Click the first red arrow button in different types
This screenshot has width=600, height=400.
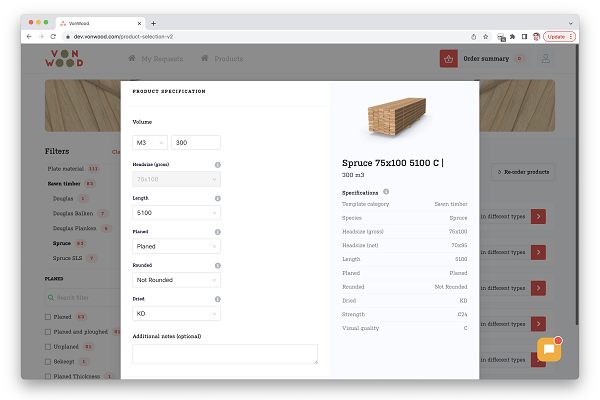coord(538,217)
